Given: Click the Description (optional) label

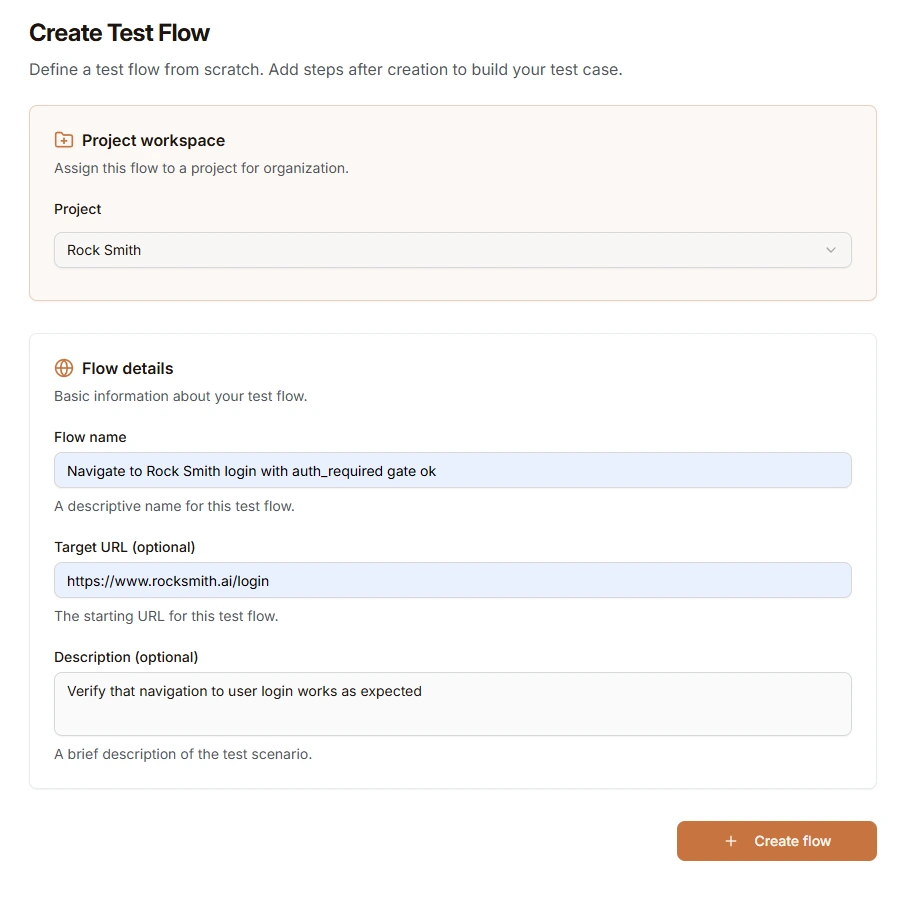Looking at the screenshot, I should pos(125,657).
